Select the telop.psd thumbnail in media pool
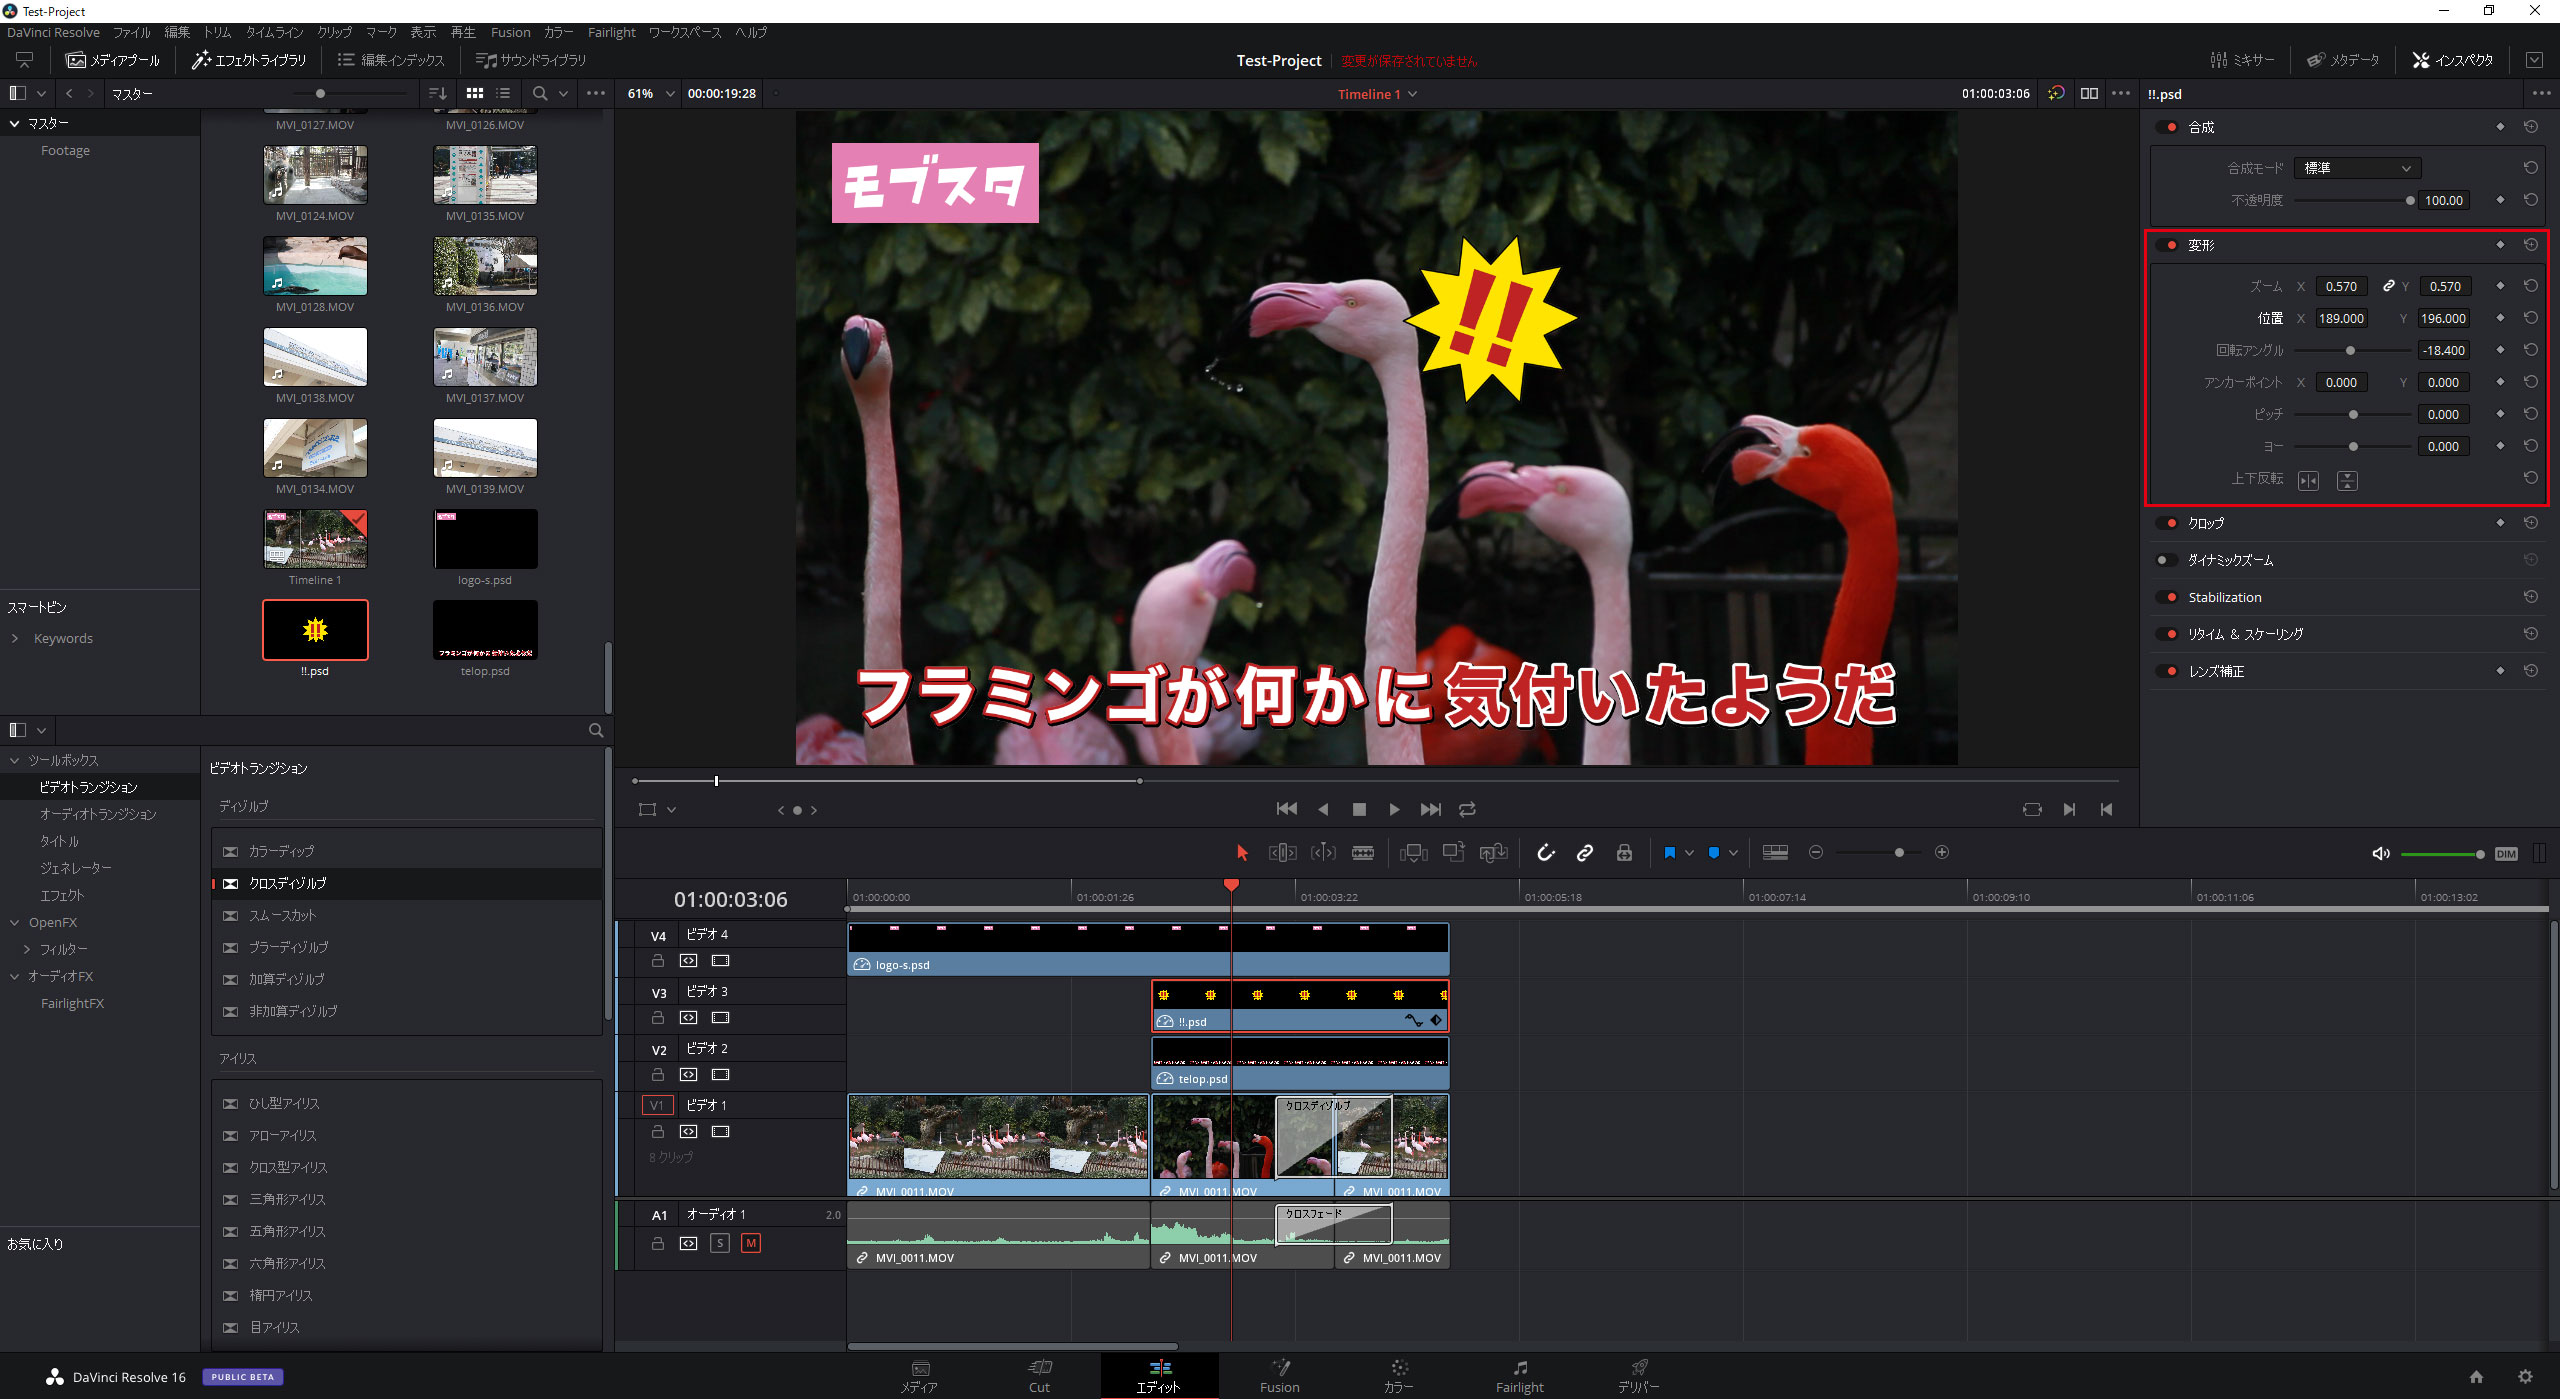Image resolution: width=2560 pixels, height=1399 pixels. [485, 630]
